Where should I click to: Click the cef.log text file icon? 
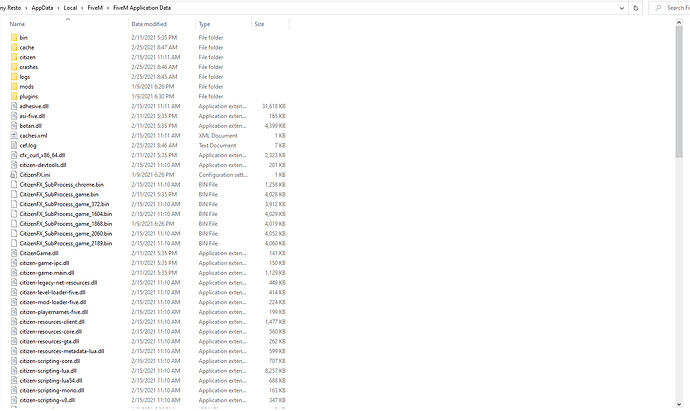[14, 145]
